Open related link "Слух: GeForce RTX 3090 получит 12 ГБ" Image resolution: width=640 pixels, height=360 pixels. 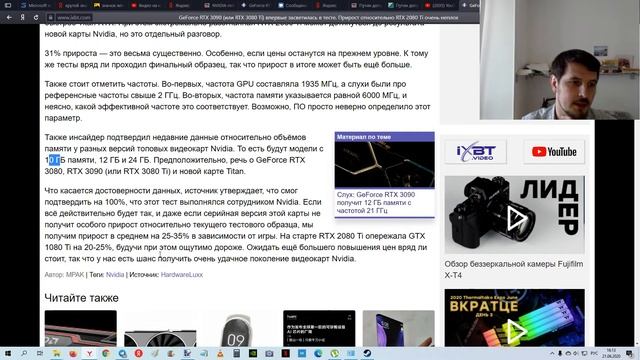point(376,202)
